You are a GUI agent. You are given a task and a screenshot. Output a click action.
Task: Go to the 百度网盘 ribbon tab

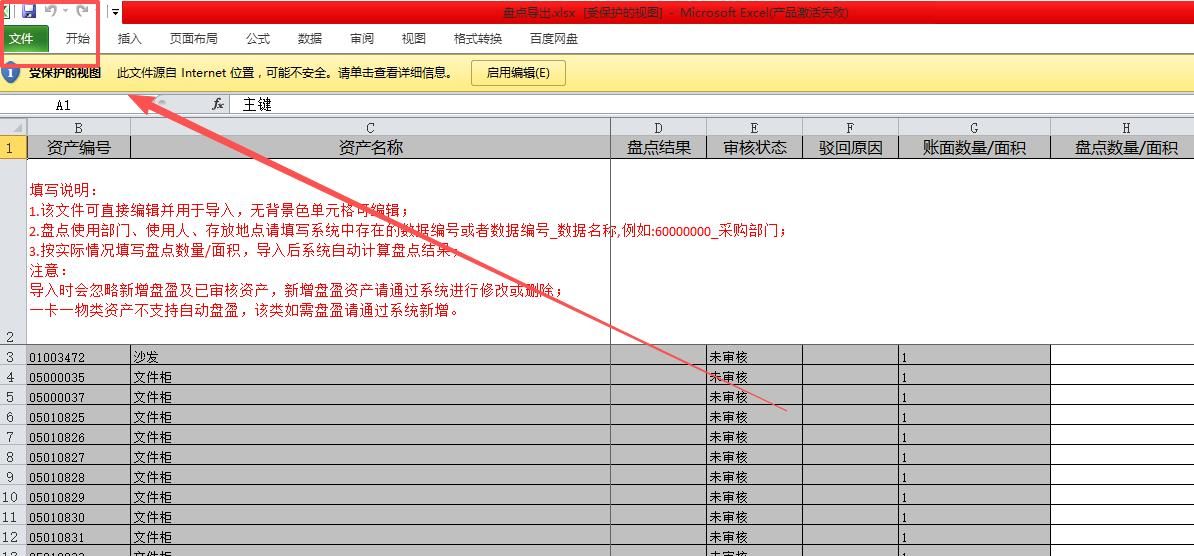pyautogui.click(x=554, y=39)
